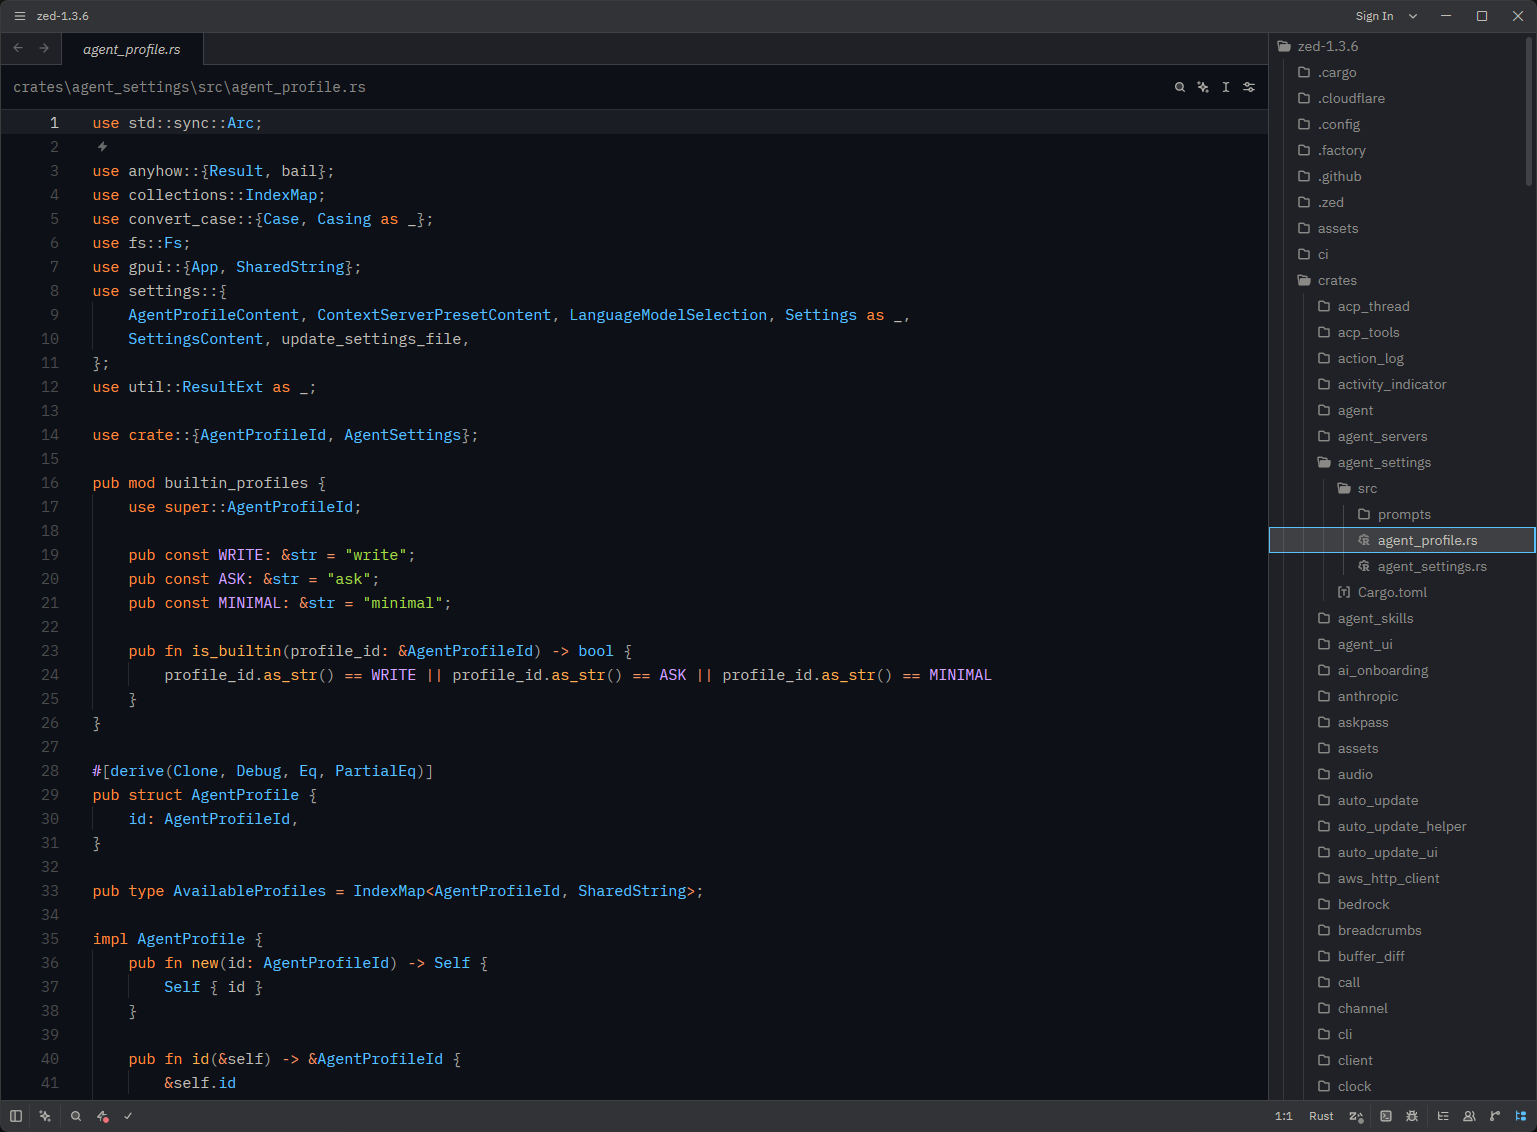Open inline assist sparkle in editor toolbar

click(x=1203, y=87)
